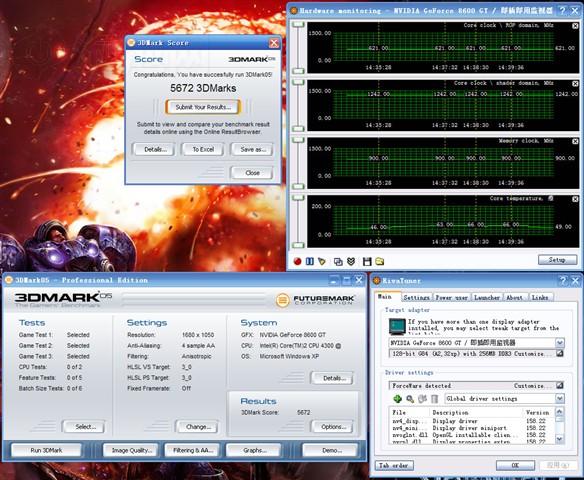Click the grayed palette icon in Driver settings
This screenshot has width=584, height=480.
[422, 399]
